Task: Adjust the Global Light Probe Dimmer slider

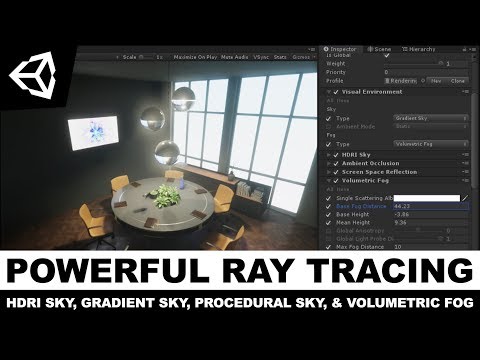Action: 418,239
